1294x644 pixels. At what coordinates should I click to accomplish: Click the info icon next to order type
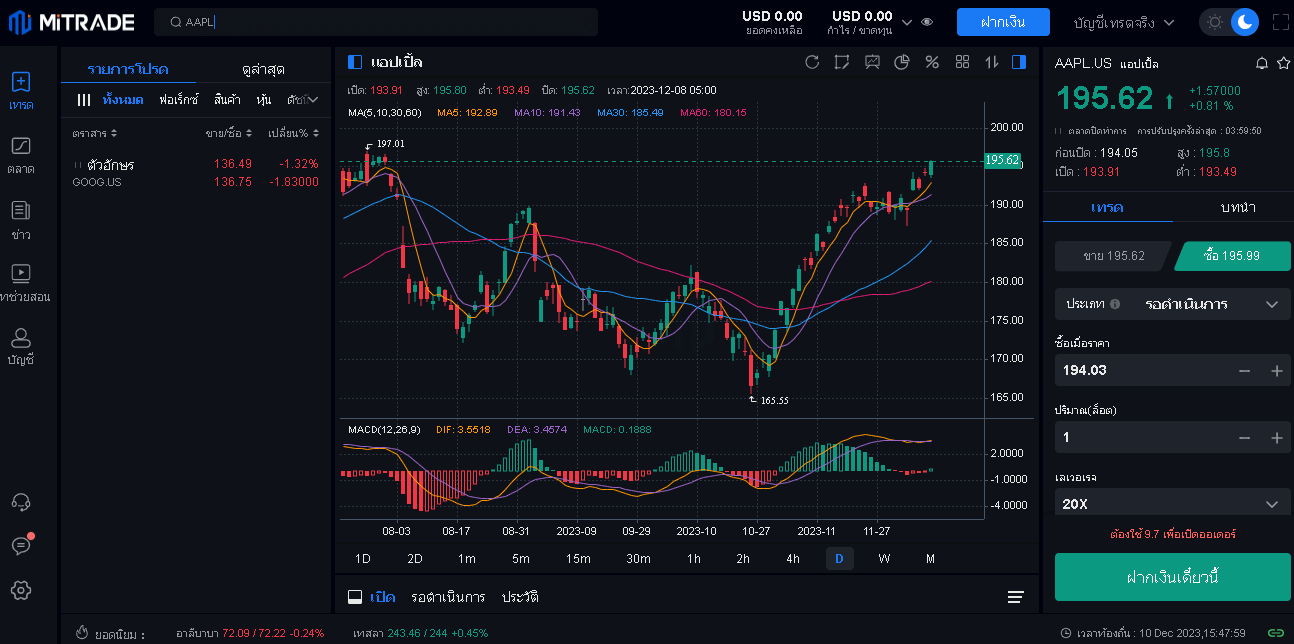coord(1115,303)
